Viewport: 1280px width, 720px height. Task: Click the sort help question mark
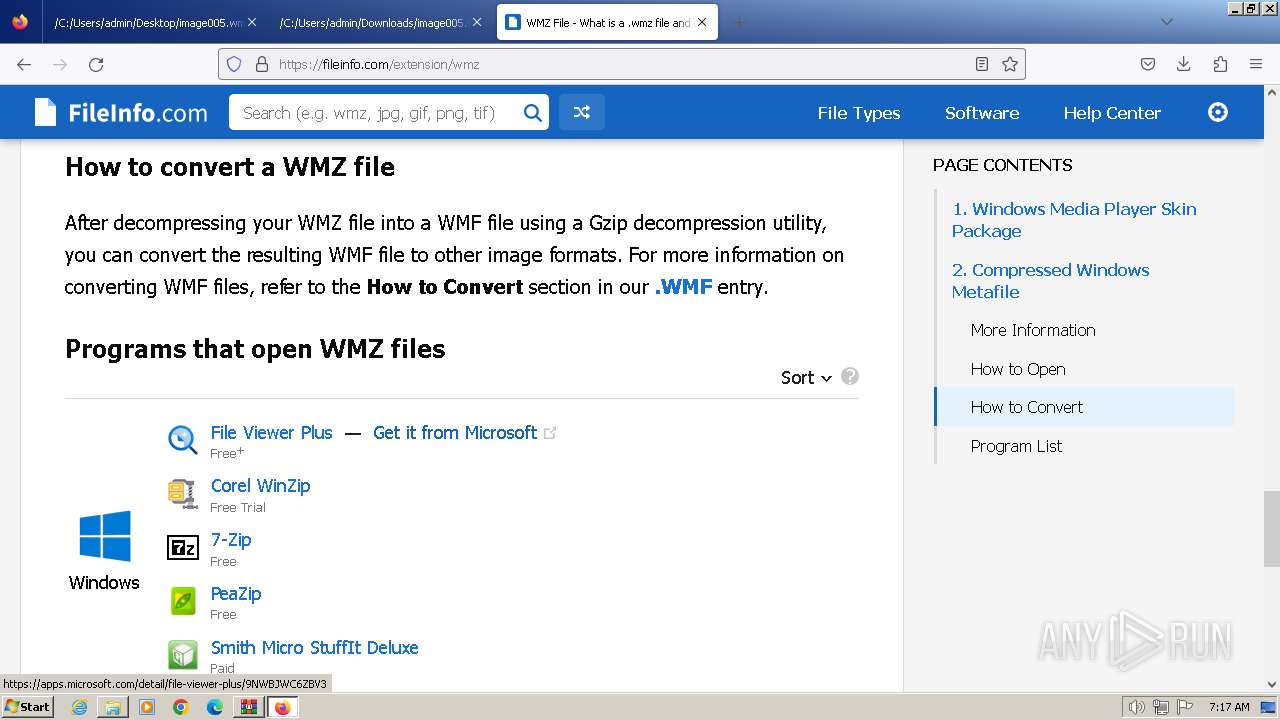pos(850,377)
